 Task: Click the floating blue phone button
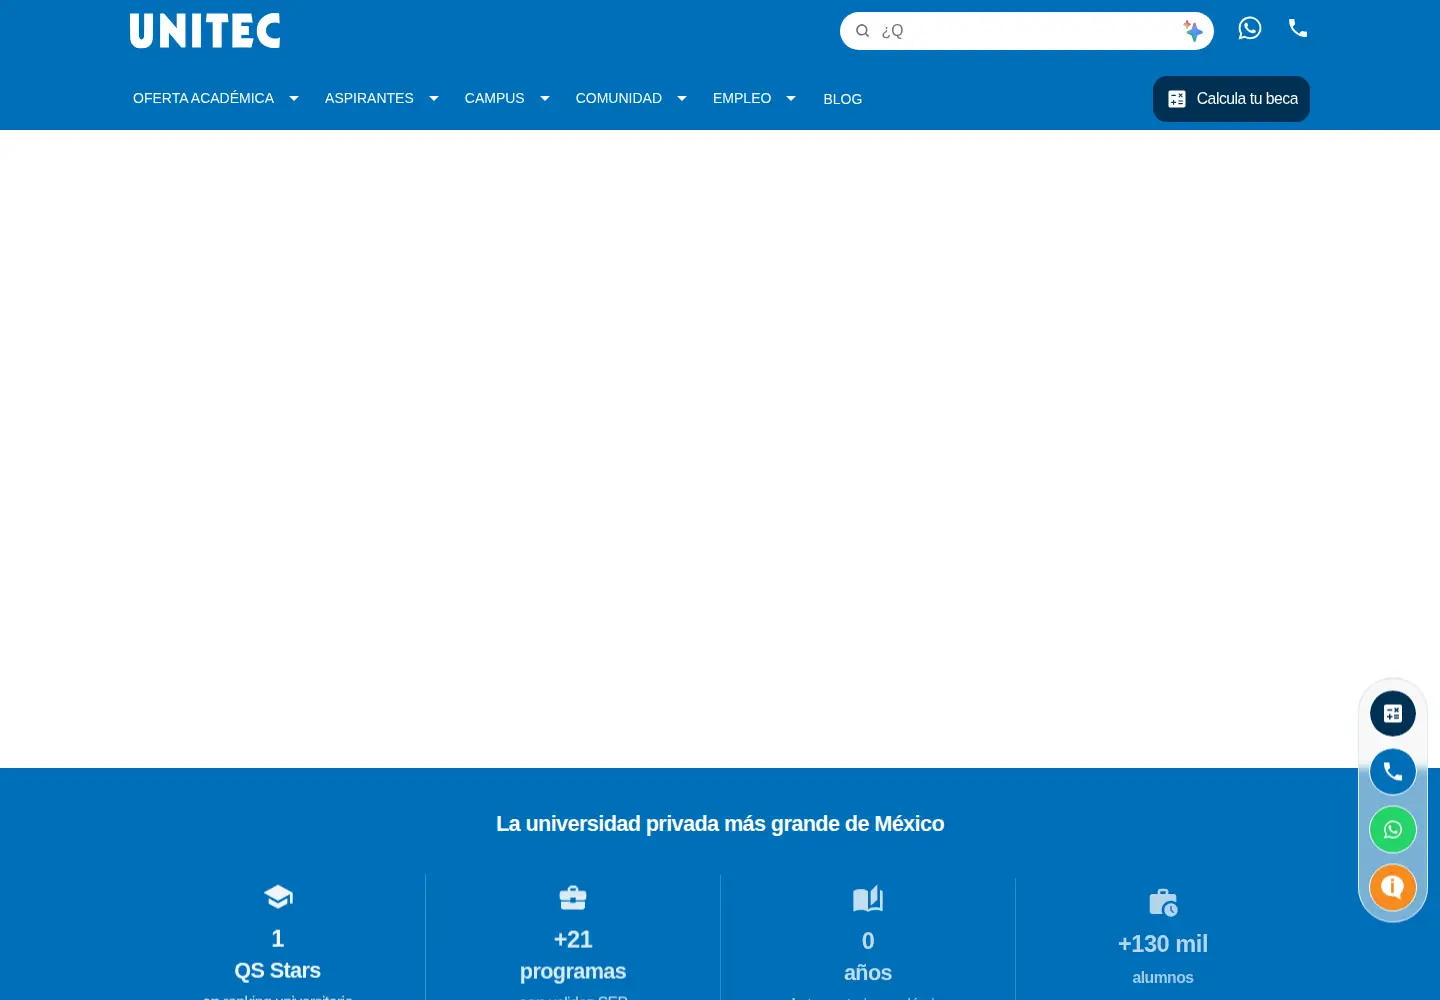point(1393,772)
